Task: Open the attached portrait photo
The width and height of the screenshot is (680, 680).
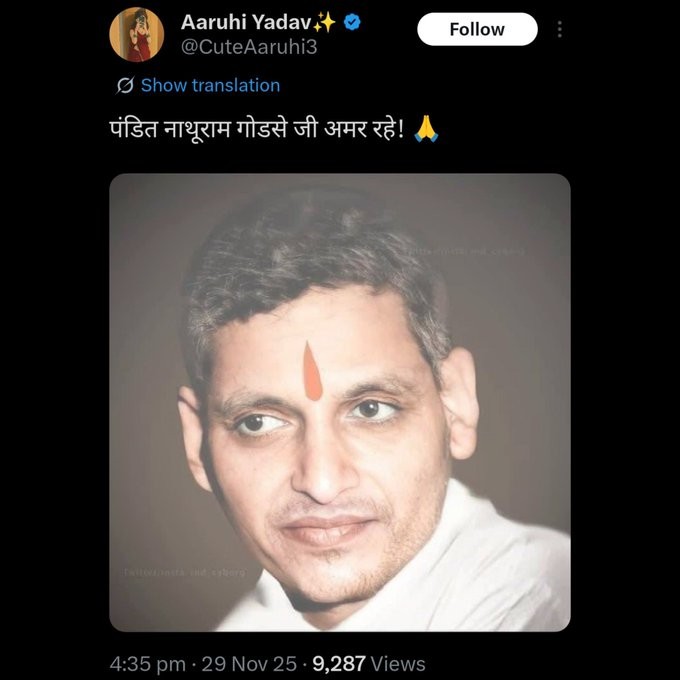Action: pos(339,402)
